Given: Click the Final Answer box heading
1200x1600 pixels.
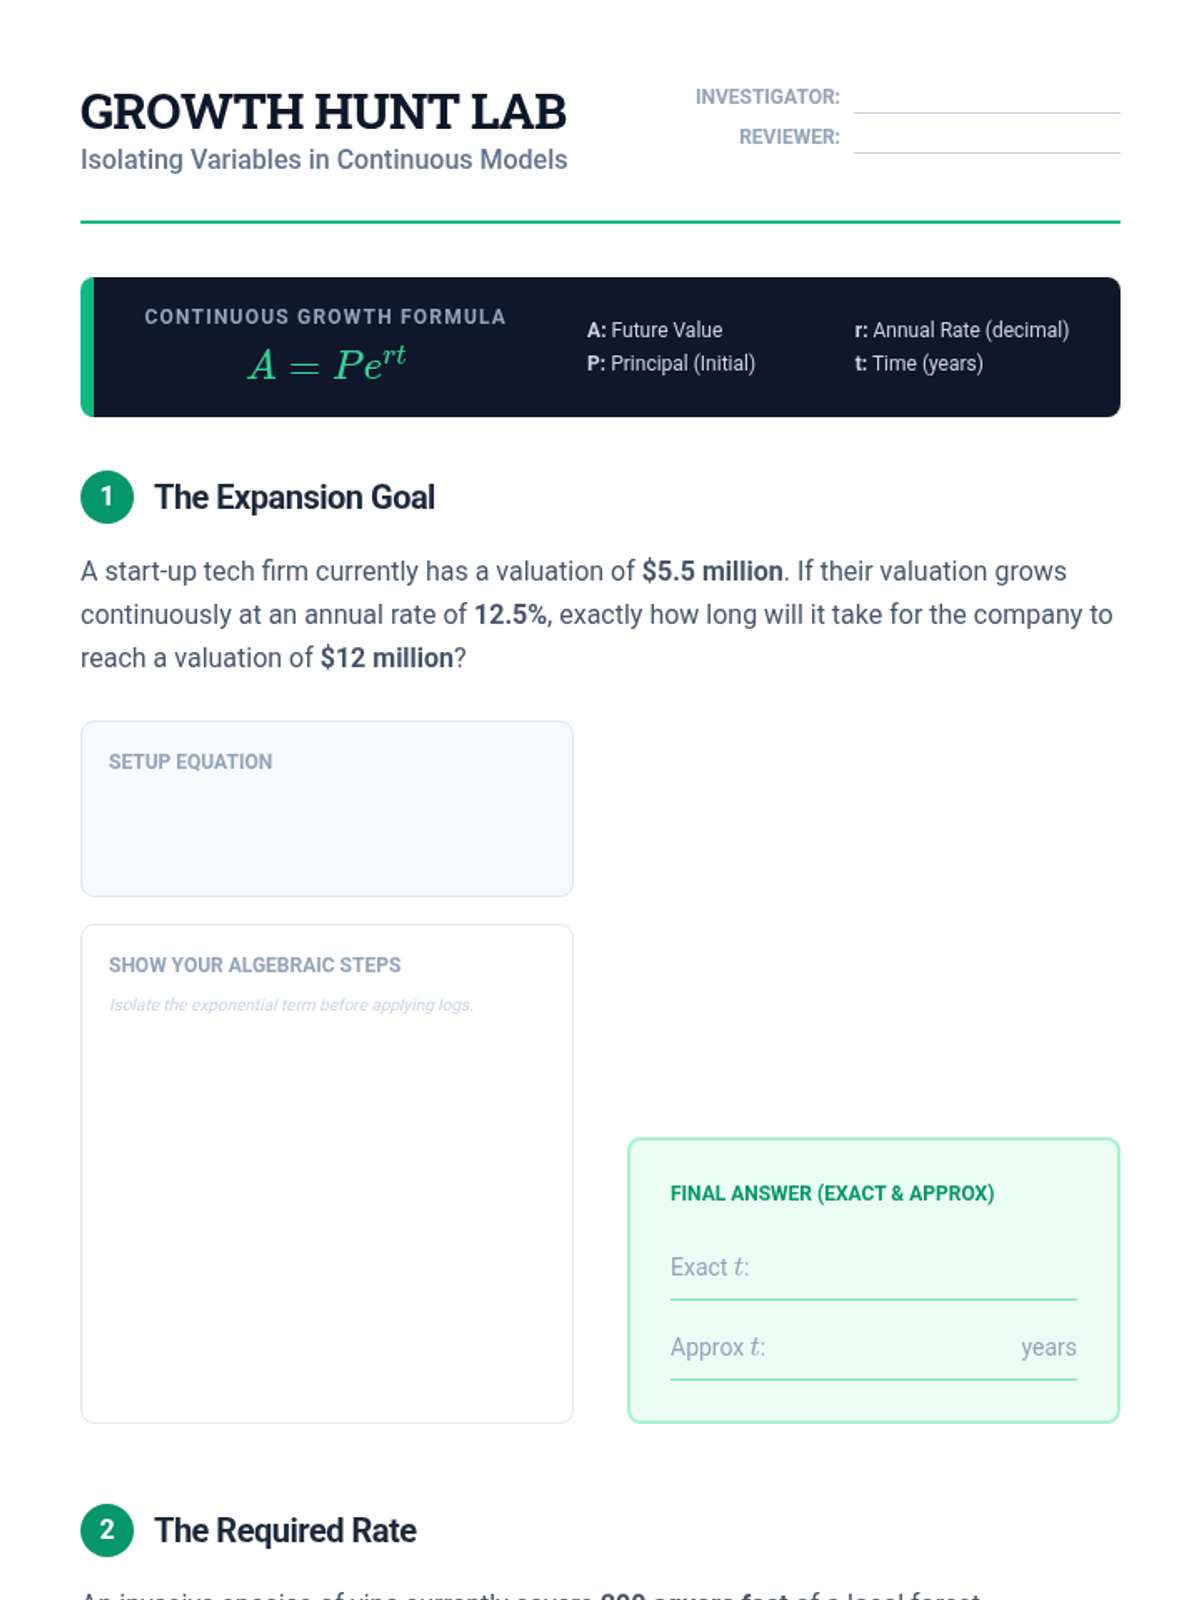Looking at the screenshot, I should pos(832,1193).
